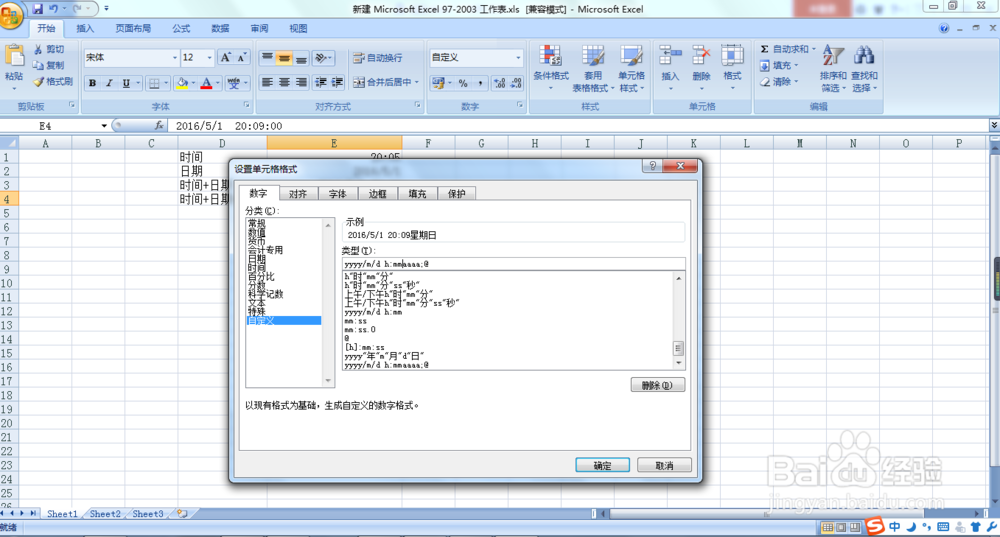1000x537 pixels.
Task: Toggle Bold formatting
Action: pos(92,83)
